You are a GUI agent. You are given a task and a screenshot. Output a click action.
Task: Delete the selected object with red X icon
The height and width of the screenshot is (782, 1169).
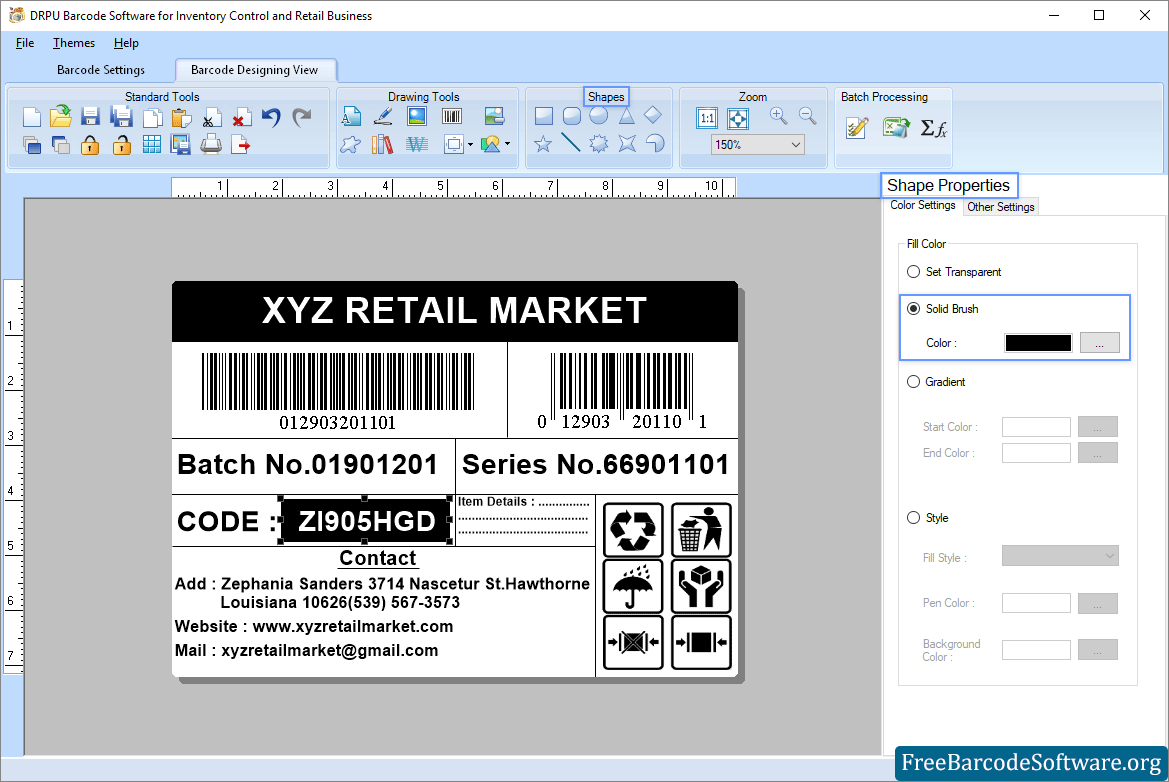click(240, 118)
